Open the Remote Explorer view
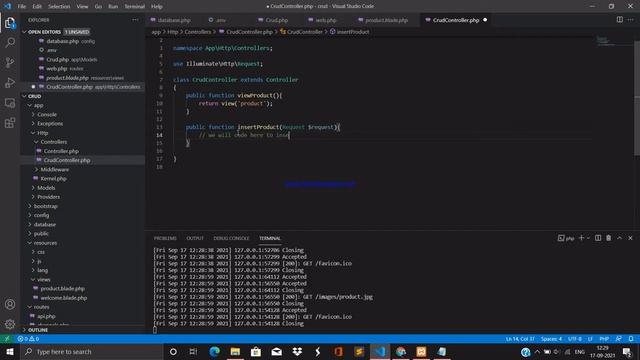Image resolution: width=640 pixels, height=360 pixels. [x=10, y=102]
